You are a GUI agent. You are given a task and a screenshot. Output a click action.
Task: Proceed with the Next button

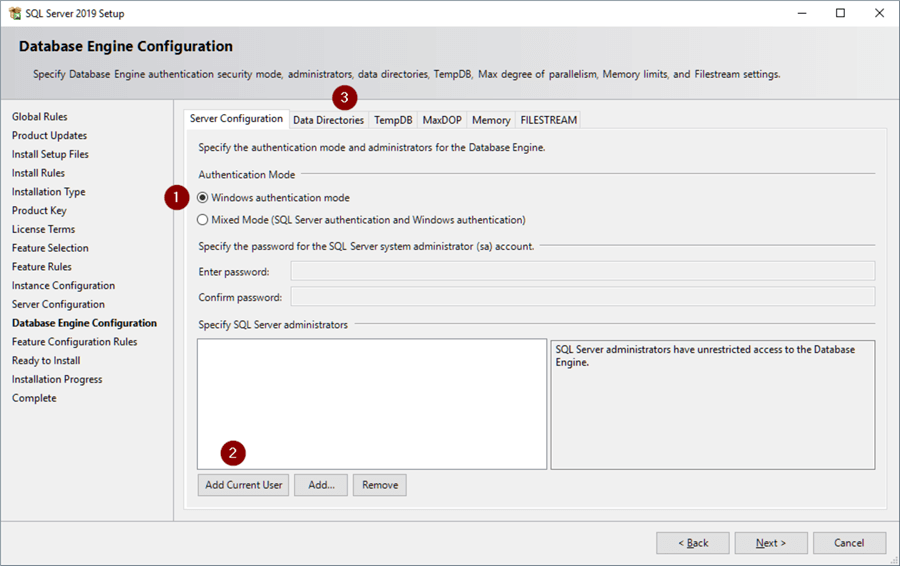click(x=771, y=543)
